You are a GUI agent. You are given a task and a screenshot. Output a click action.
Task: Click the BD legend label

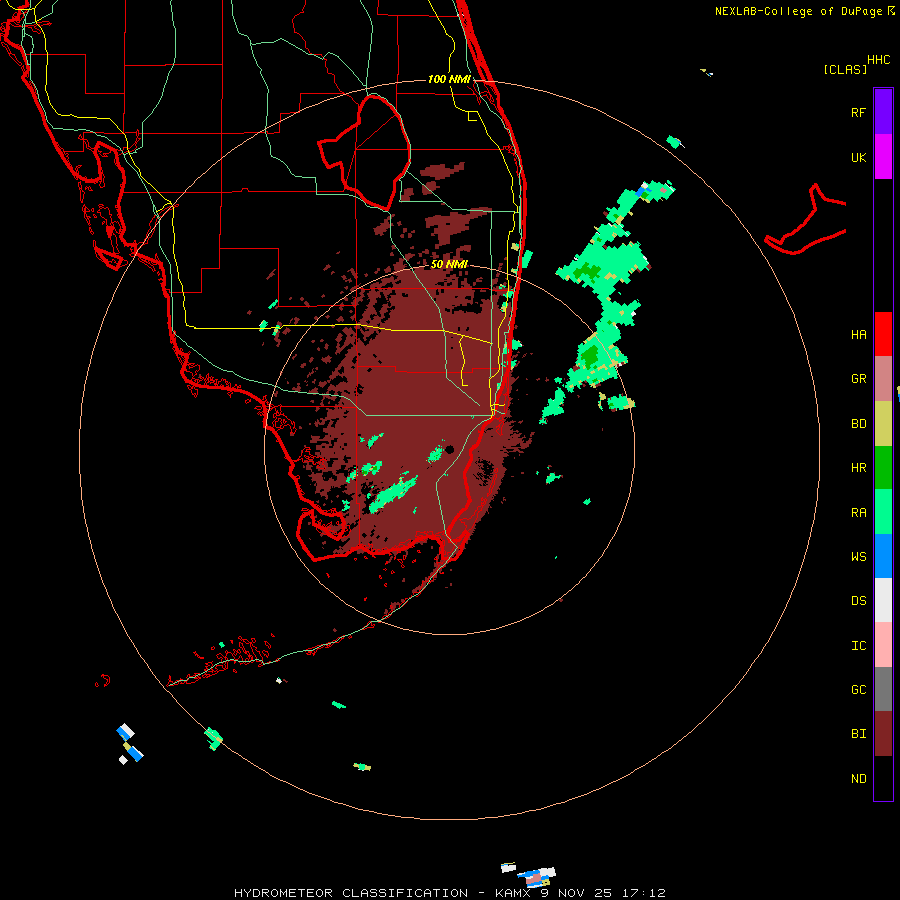pyautogui.click(x=858, y=424)
